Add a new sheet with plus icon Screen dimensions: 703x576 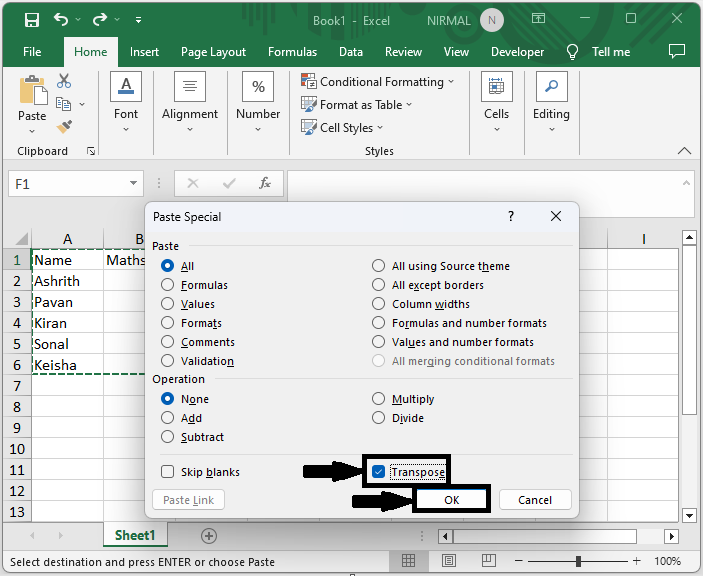click(x=209, y=536)
